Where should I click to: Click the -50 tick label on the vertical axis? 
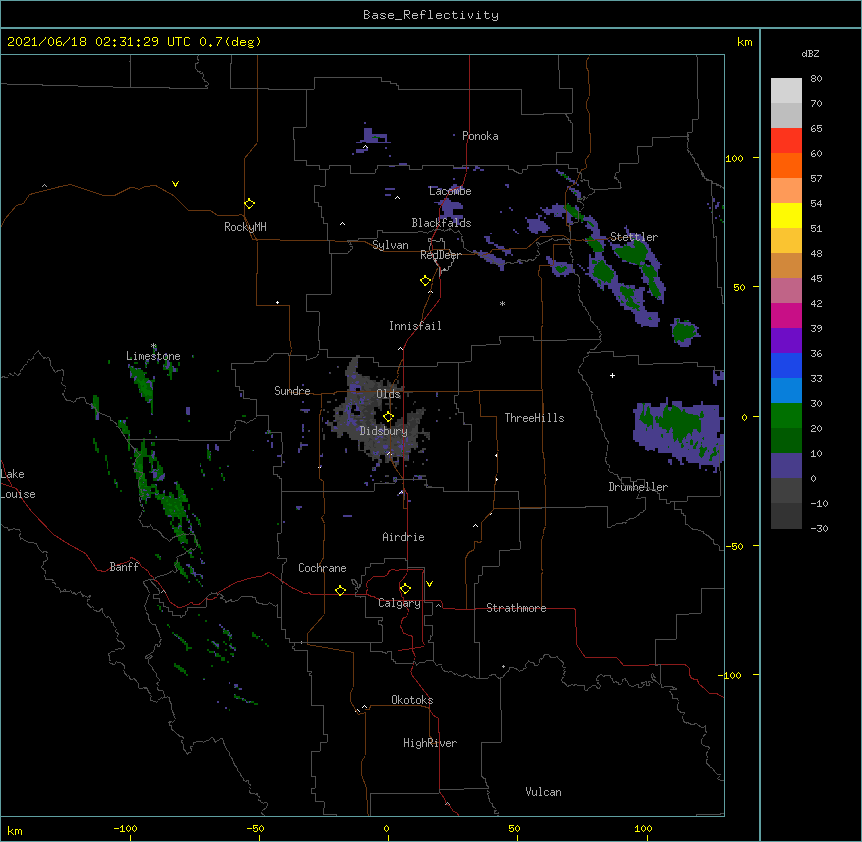tap(734, 546)
